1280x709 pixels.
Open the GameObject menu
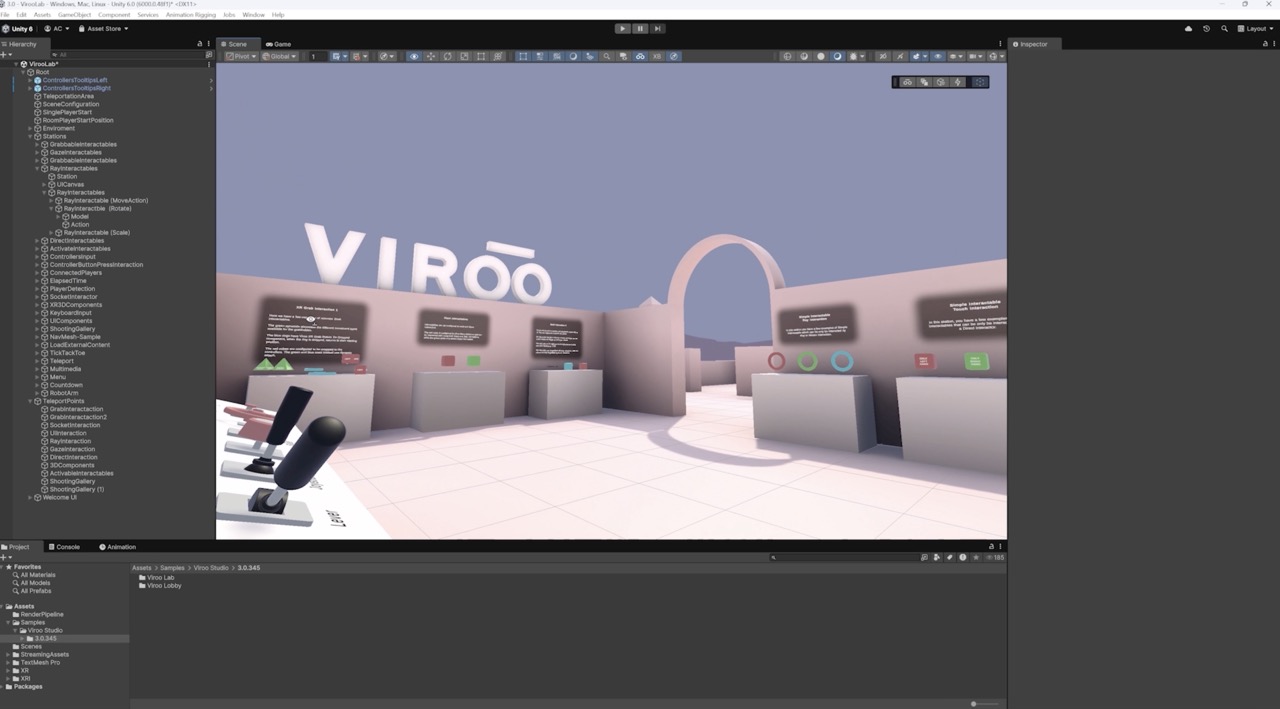[x=74, y=15]
